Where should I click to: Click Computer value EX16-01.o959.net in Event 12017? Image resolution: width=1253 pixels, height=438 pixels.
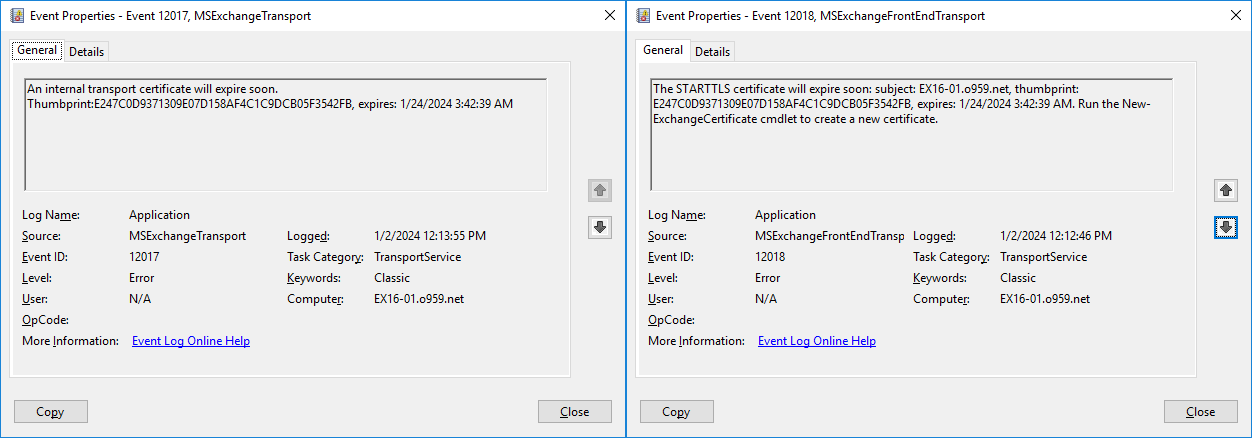tap(419, 299)
